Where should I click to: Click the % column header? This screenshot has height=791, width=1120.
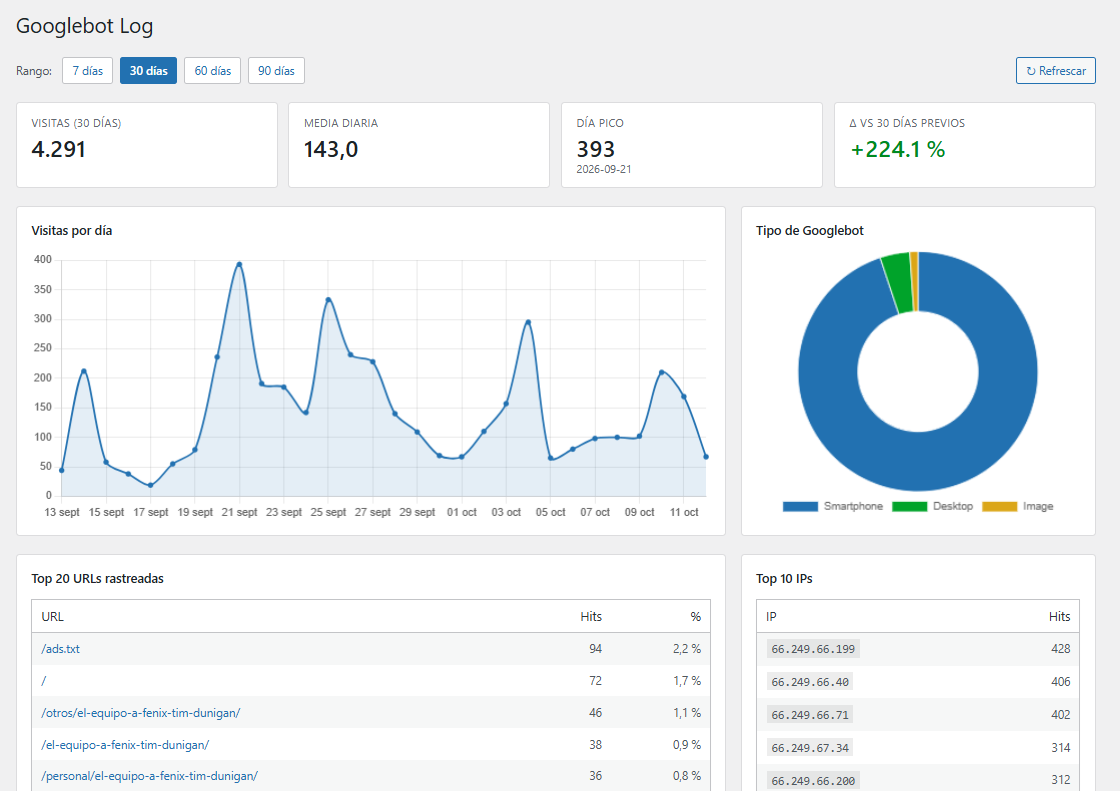coord(695,617)
